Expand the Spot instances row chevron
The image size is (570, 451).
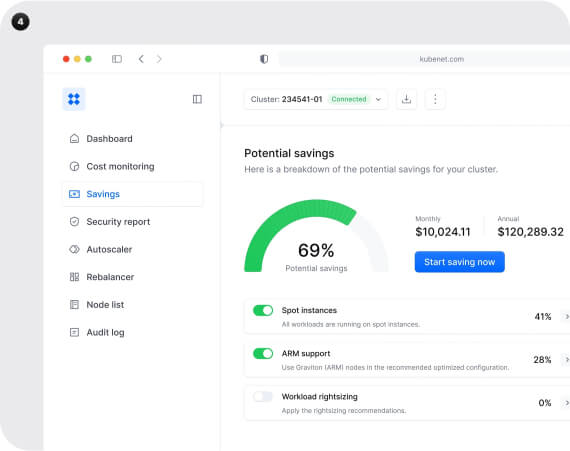[x=566, y=317]
